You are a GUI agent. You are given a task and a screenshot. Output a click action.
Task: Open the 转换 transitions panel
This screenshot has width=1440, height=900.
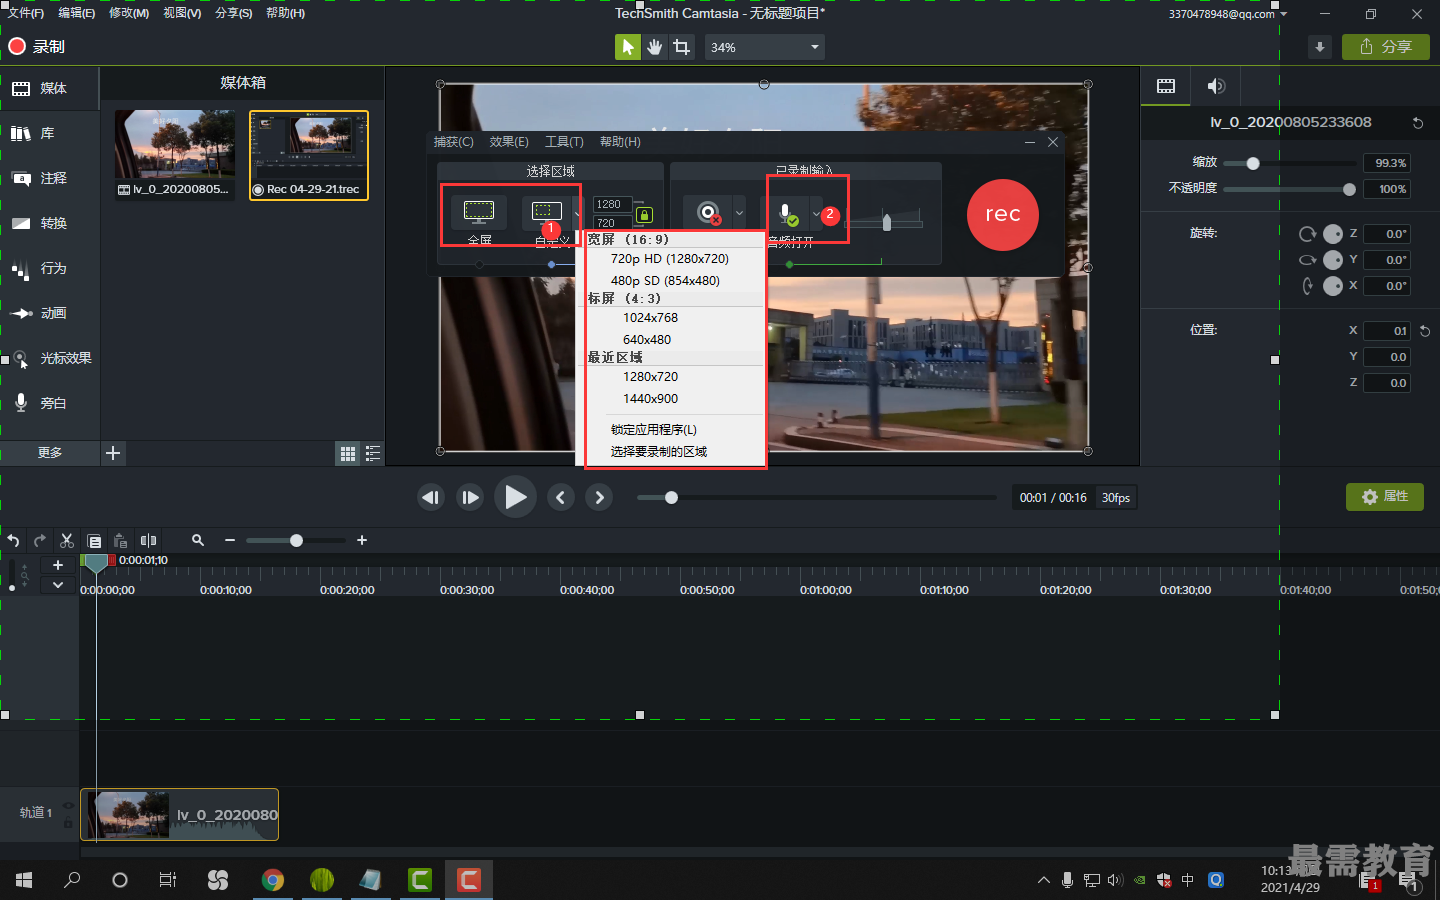[50, 224]
